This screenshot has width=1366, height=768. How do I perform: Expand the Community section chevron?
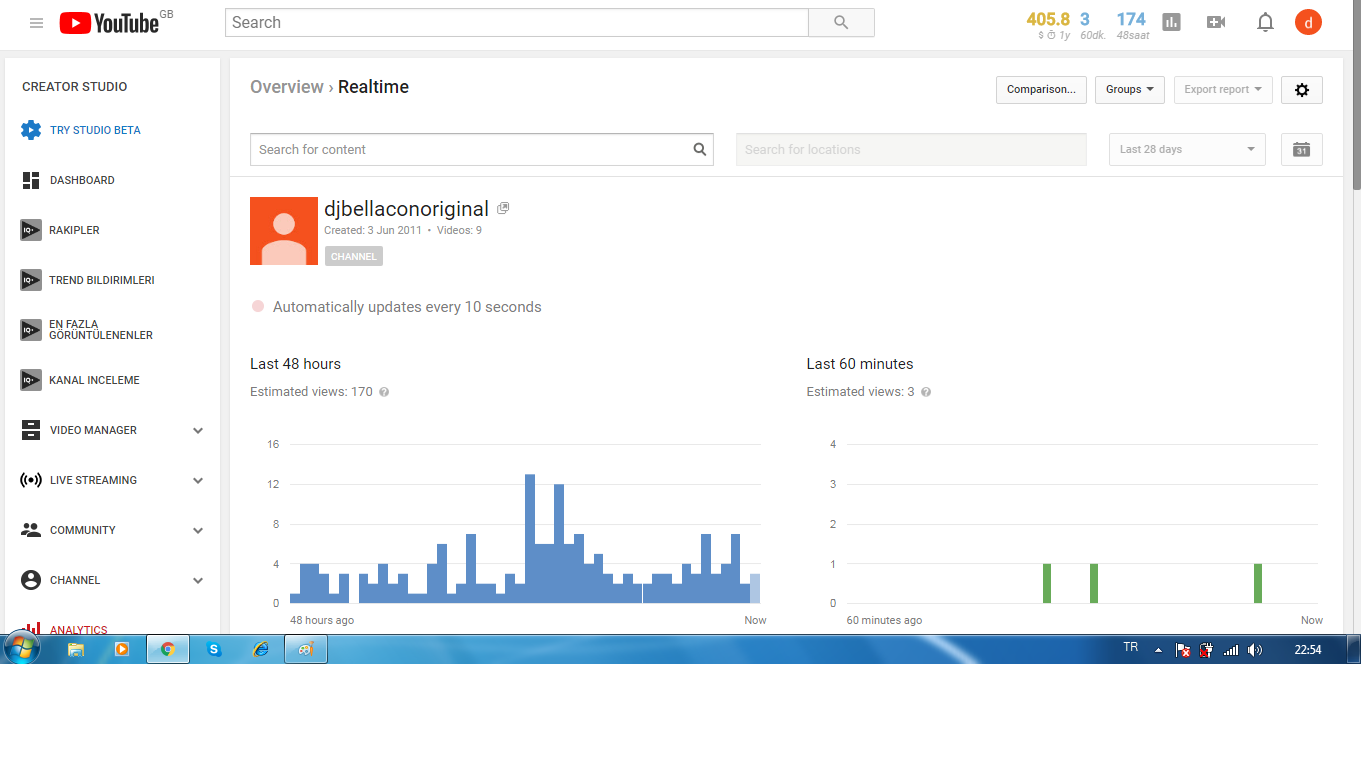pyautogui.click(x=198, y=530)
